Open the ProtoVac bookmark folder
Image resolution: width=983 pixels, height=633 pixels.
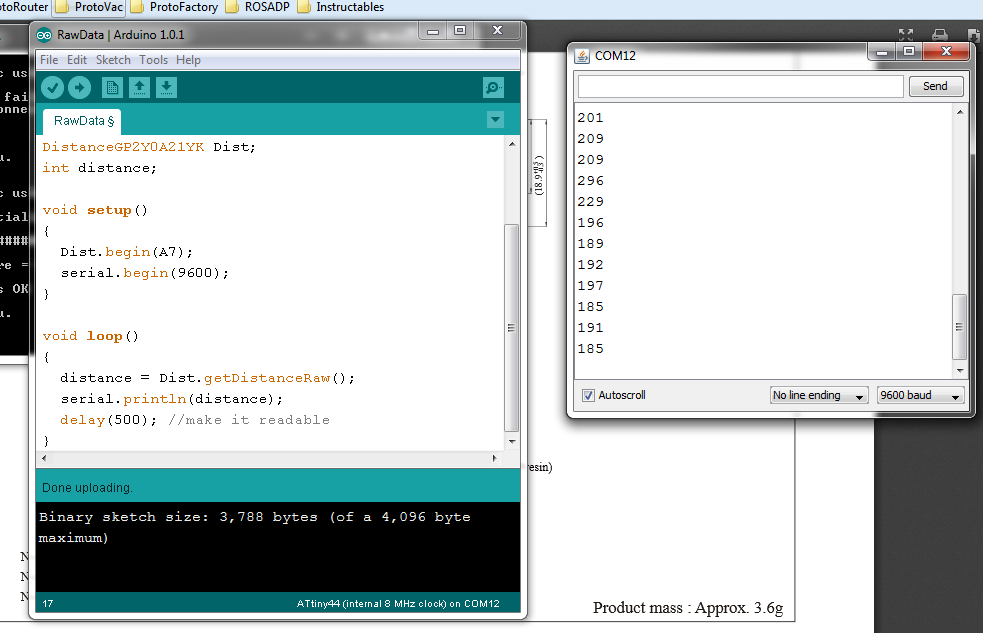[x=90, y=7]
